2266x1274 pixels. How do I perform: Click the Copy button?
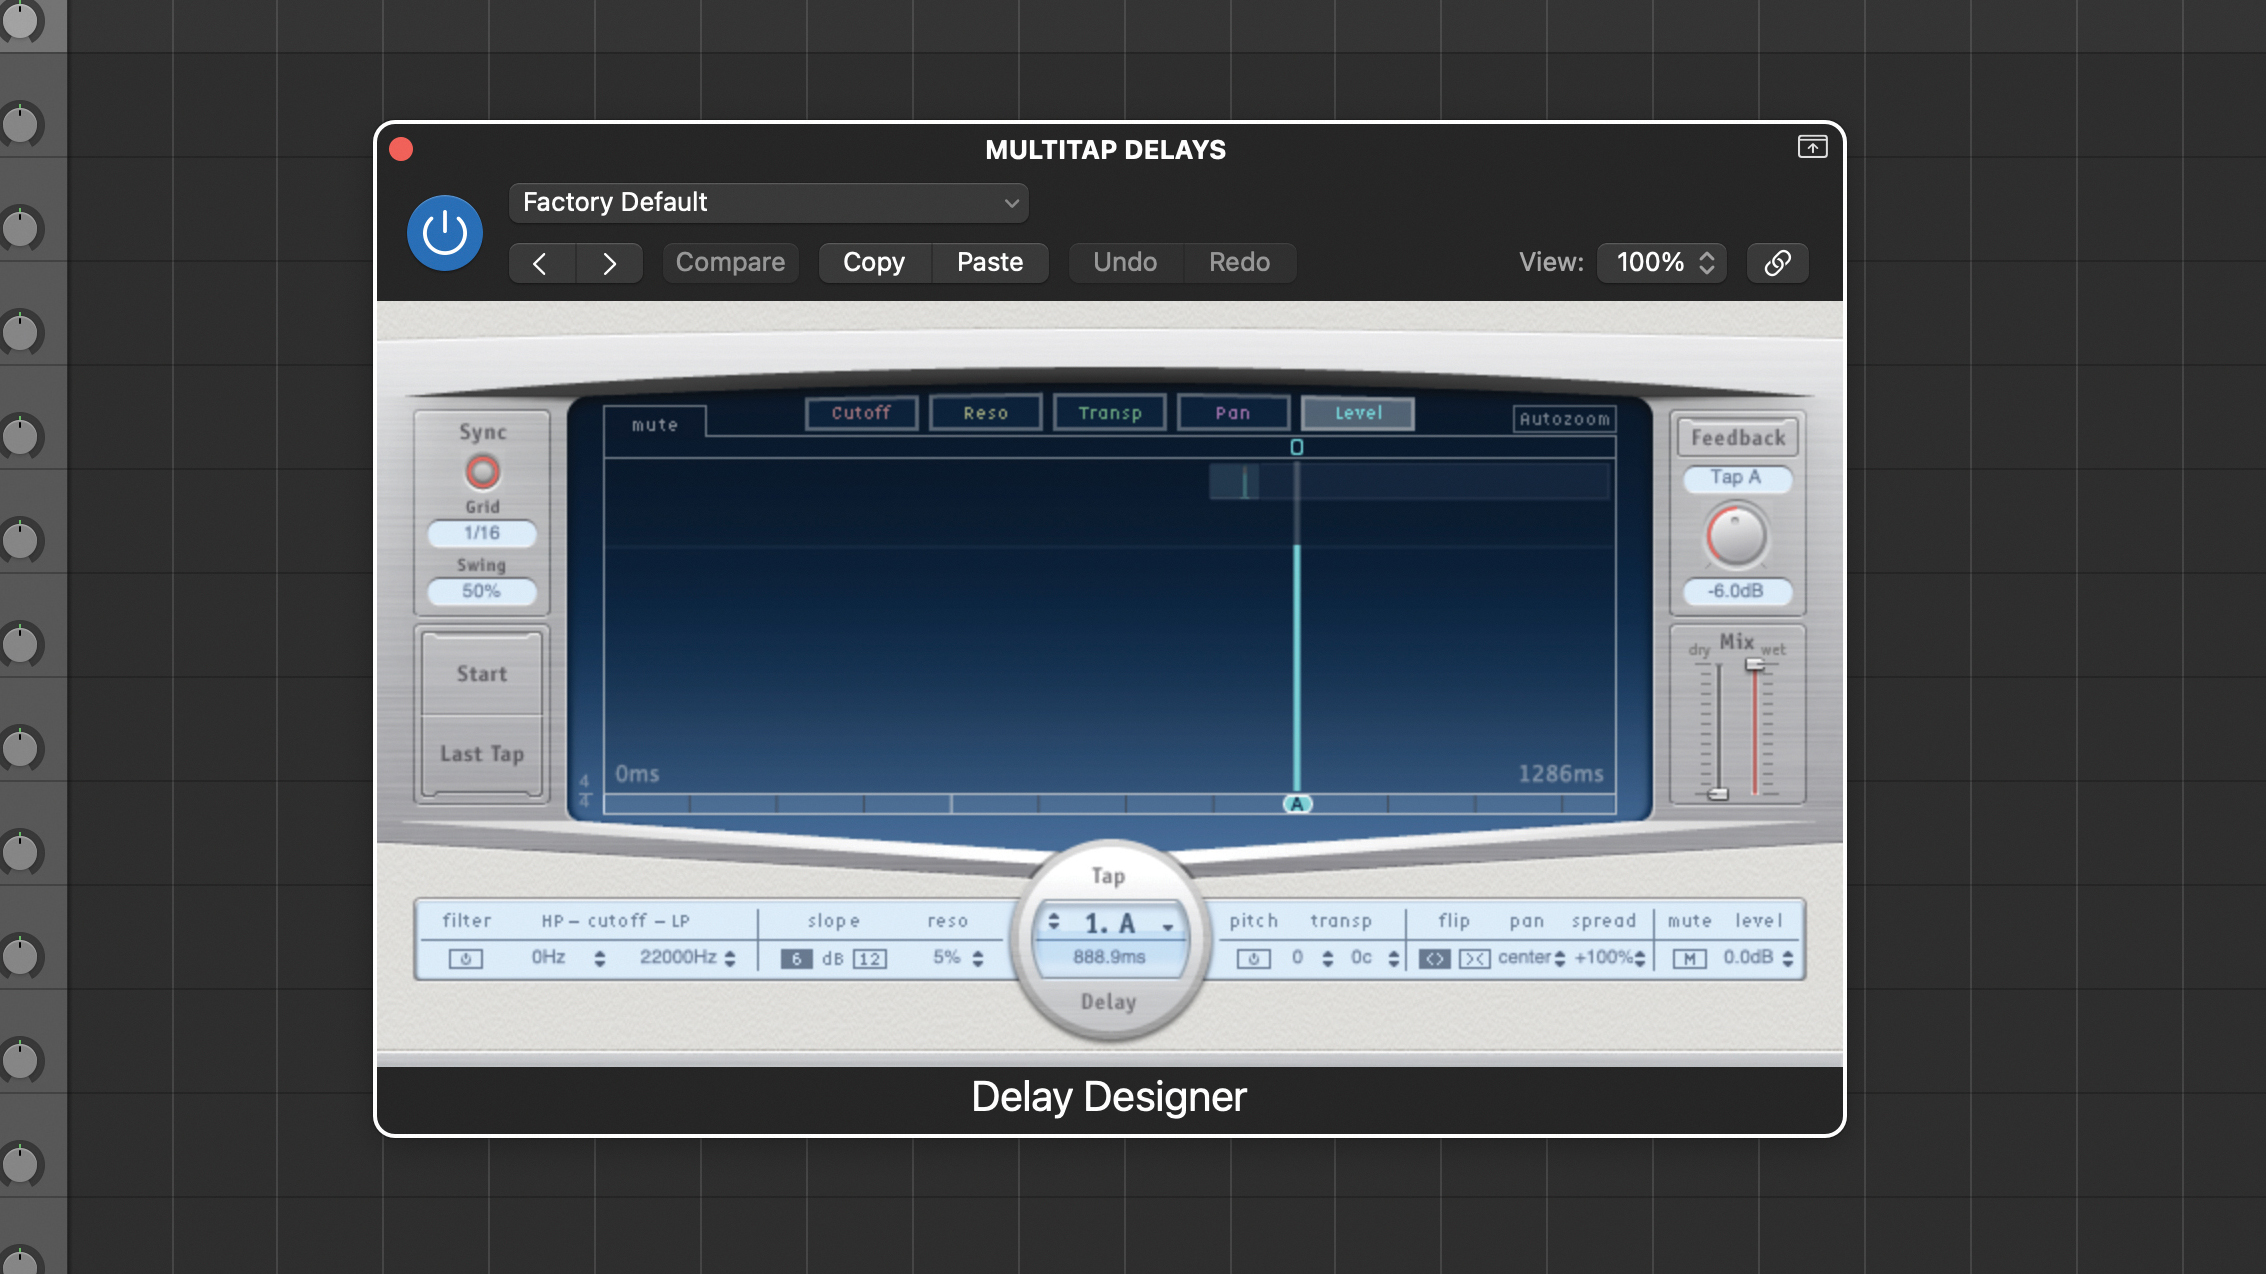[874, 263]
